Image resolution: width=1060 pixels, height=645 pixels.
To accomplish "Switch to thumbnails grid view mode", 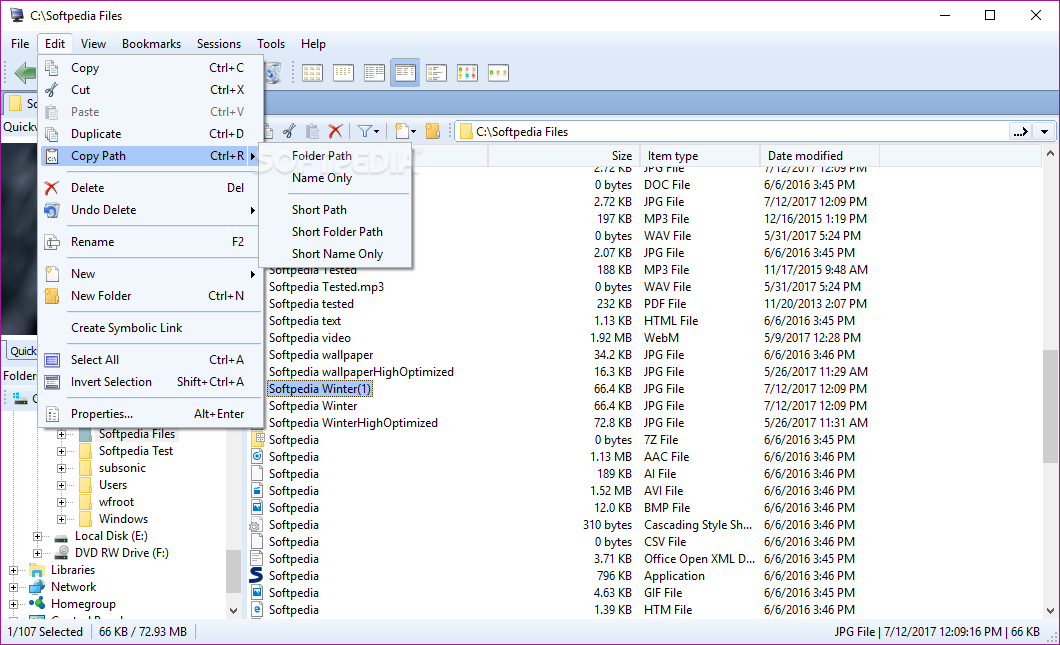I will pos(467,72).
